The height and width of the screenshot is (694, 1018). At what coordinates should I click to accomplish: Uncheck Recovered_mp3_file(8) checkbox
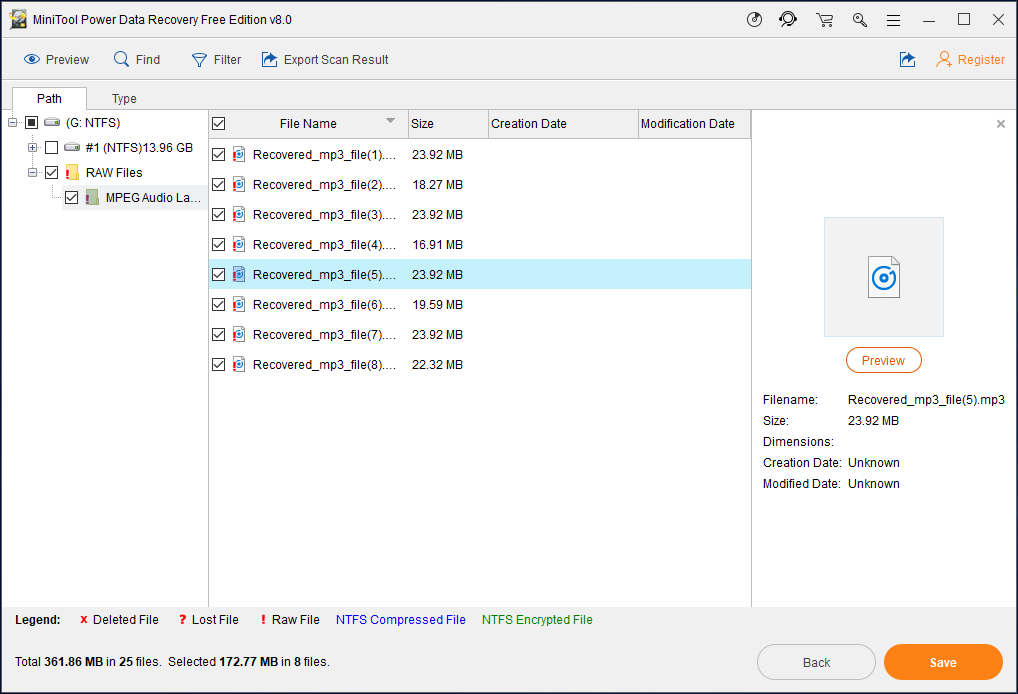(219, 364)
